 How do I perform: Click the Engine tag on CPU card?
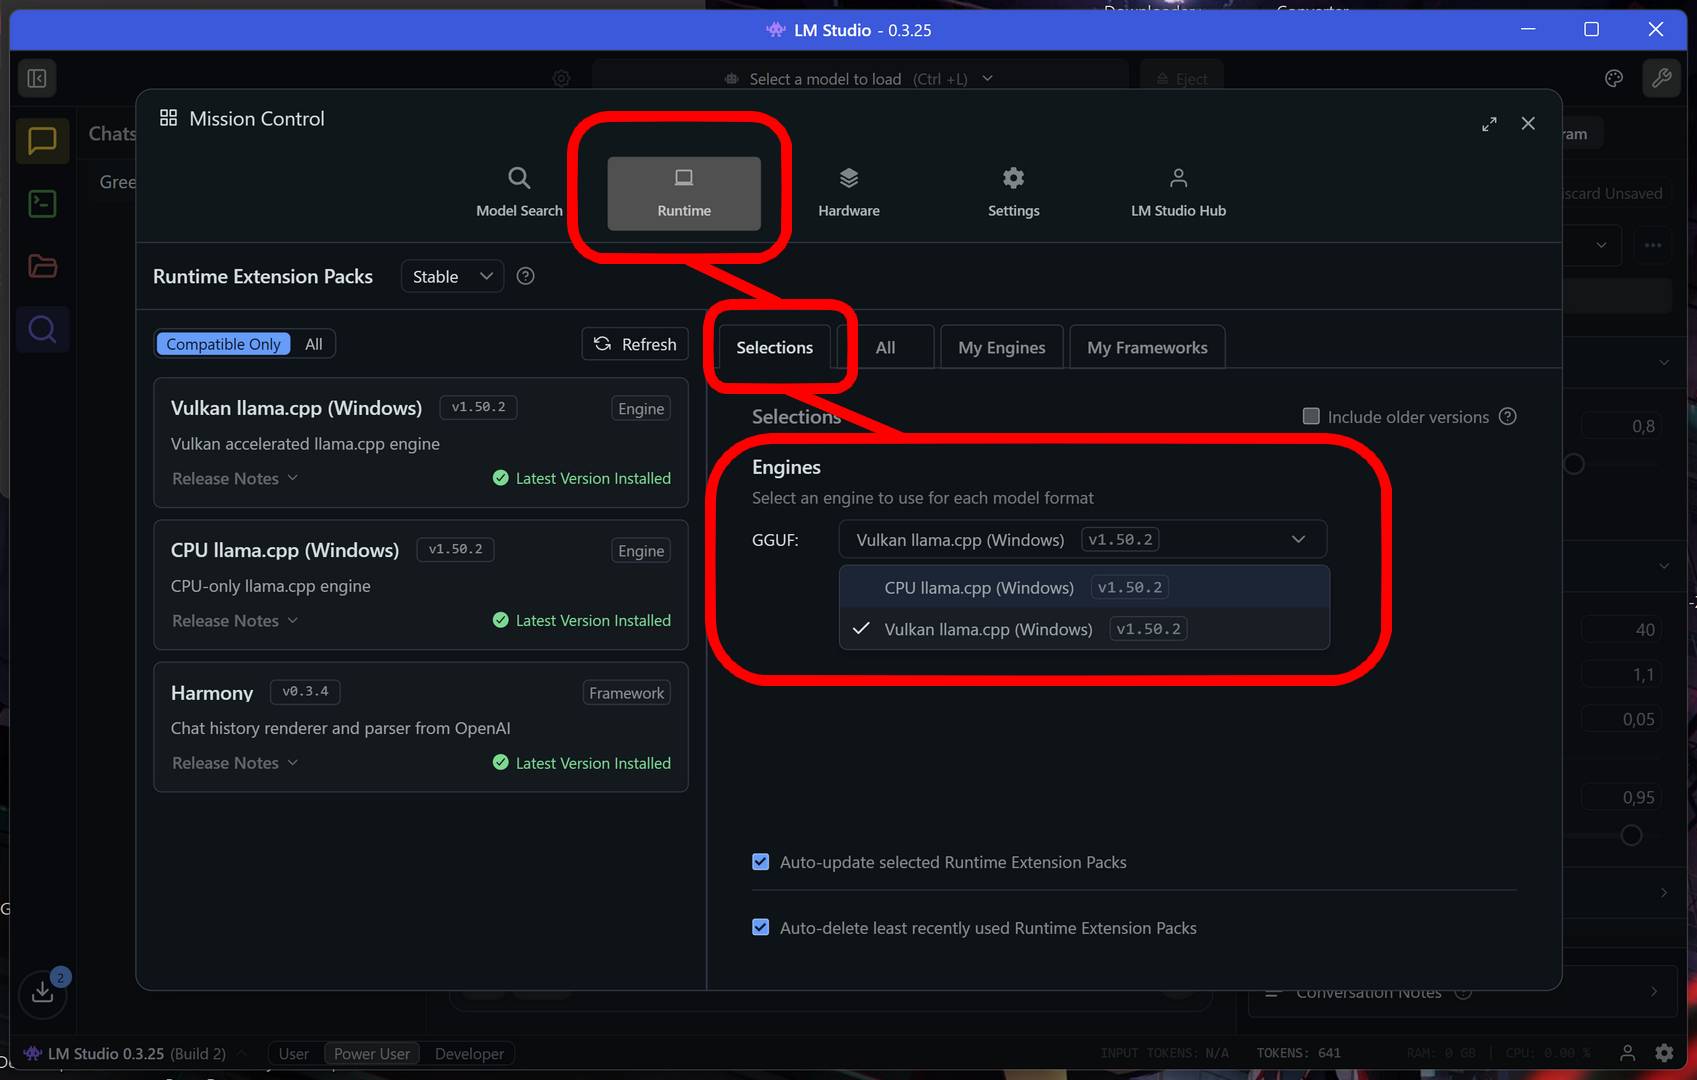pos(641,550)
